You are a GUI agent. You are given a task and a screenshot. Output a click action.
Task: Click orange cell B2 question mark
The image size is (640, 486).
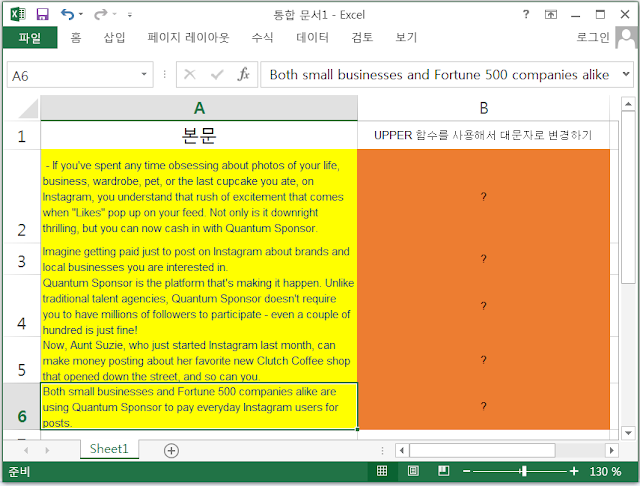tap(484, 196)
